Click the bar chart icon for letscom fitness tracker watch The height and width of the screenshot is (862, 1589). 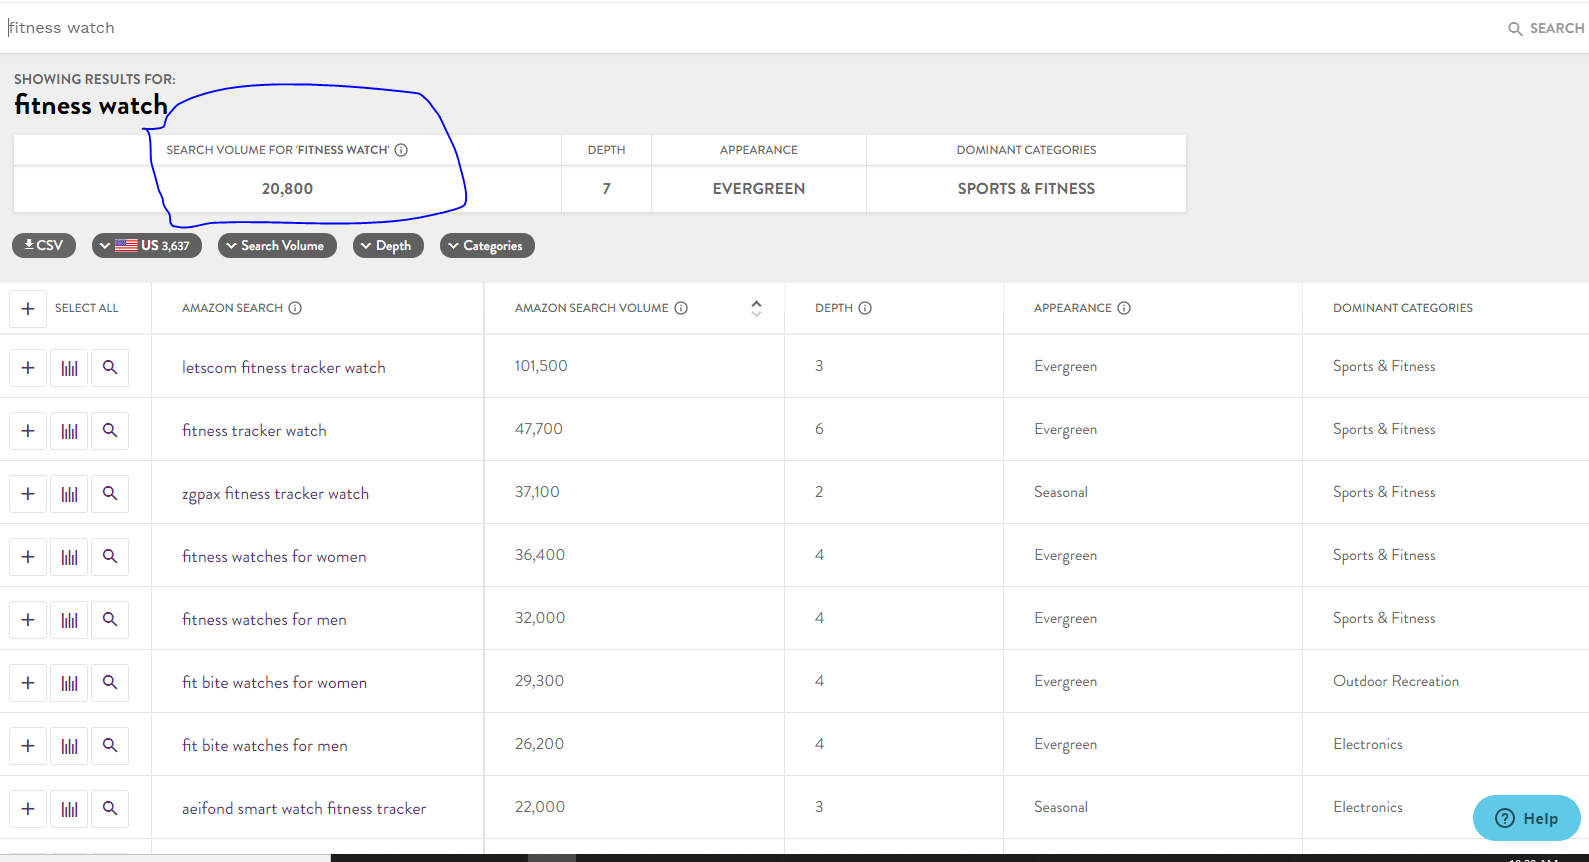(x=69, y=368)
